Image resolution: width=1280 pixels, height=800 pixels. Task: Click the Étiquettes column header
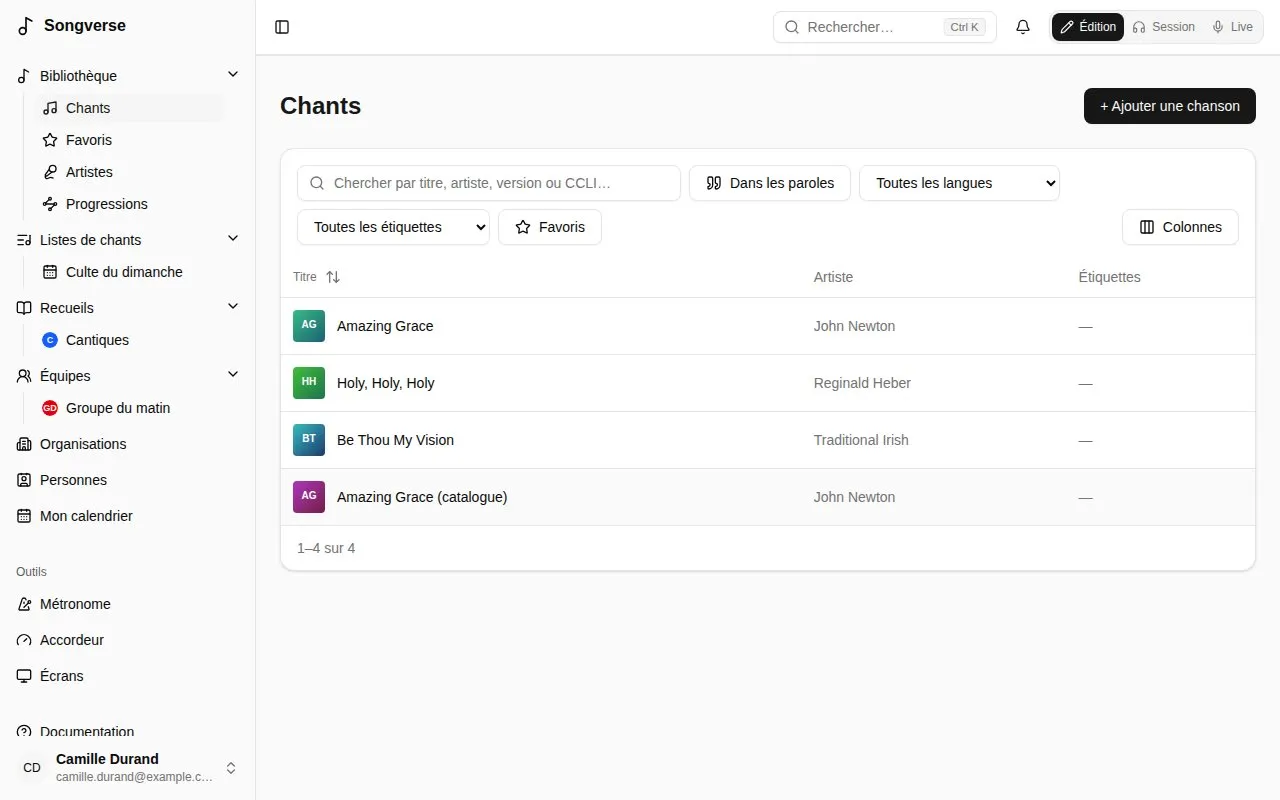1109,277
